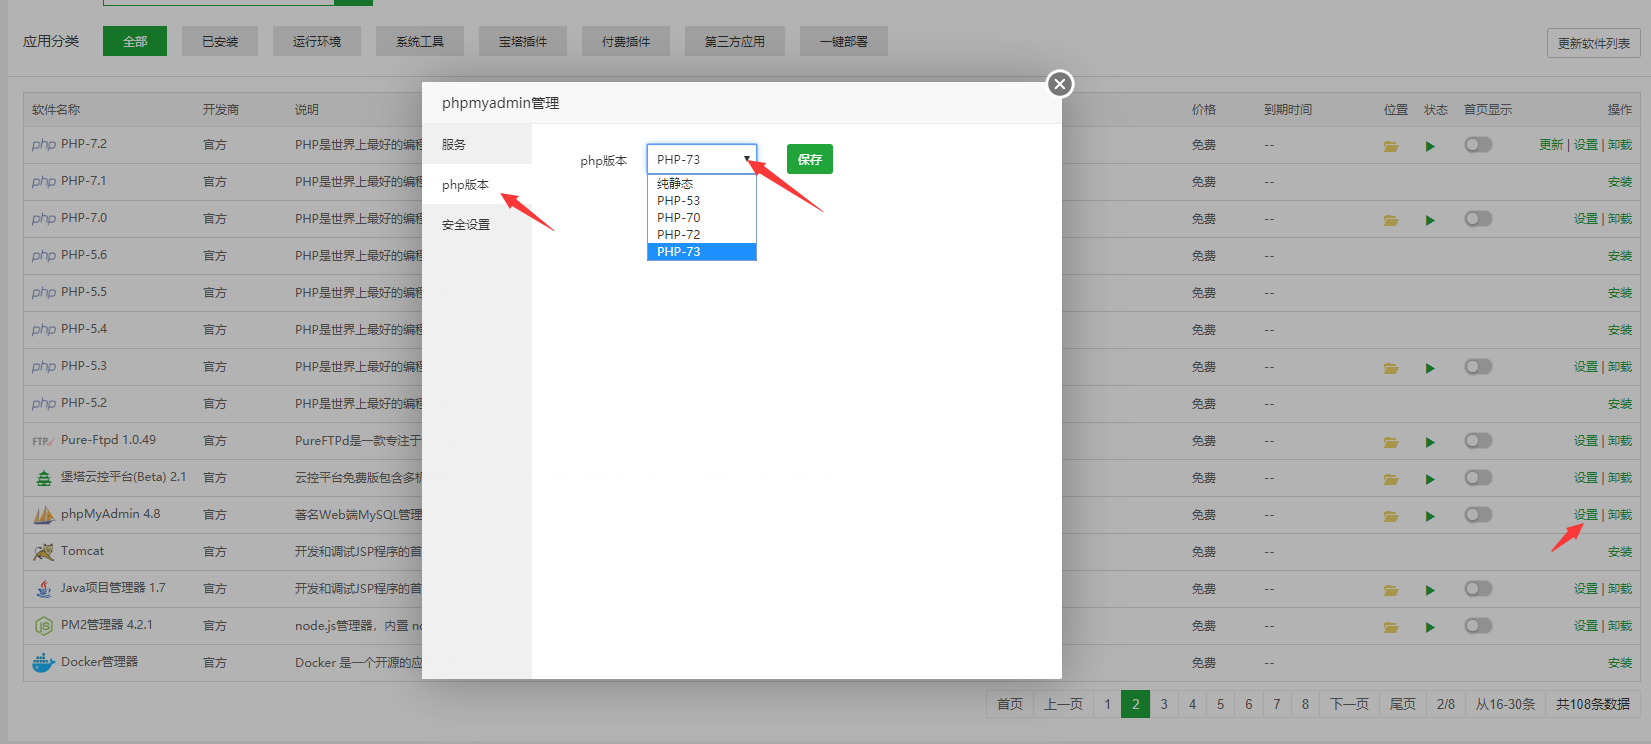Open folder icon for phpMyAdmin 4.8 row
The width and height of the screenshot is (1651, 744).
tap(1391, 516)
